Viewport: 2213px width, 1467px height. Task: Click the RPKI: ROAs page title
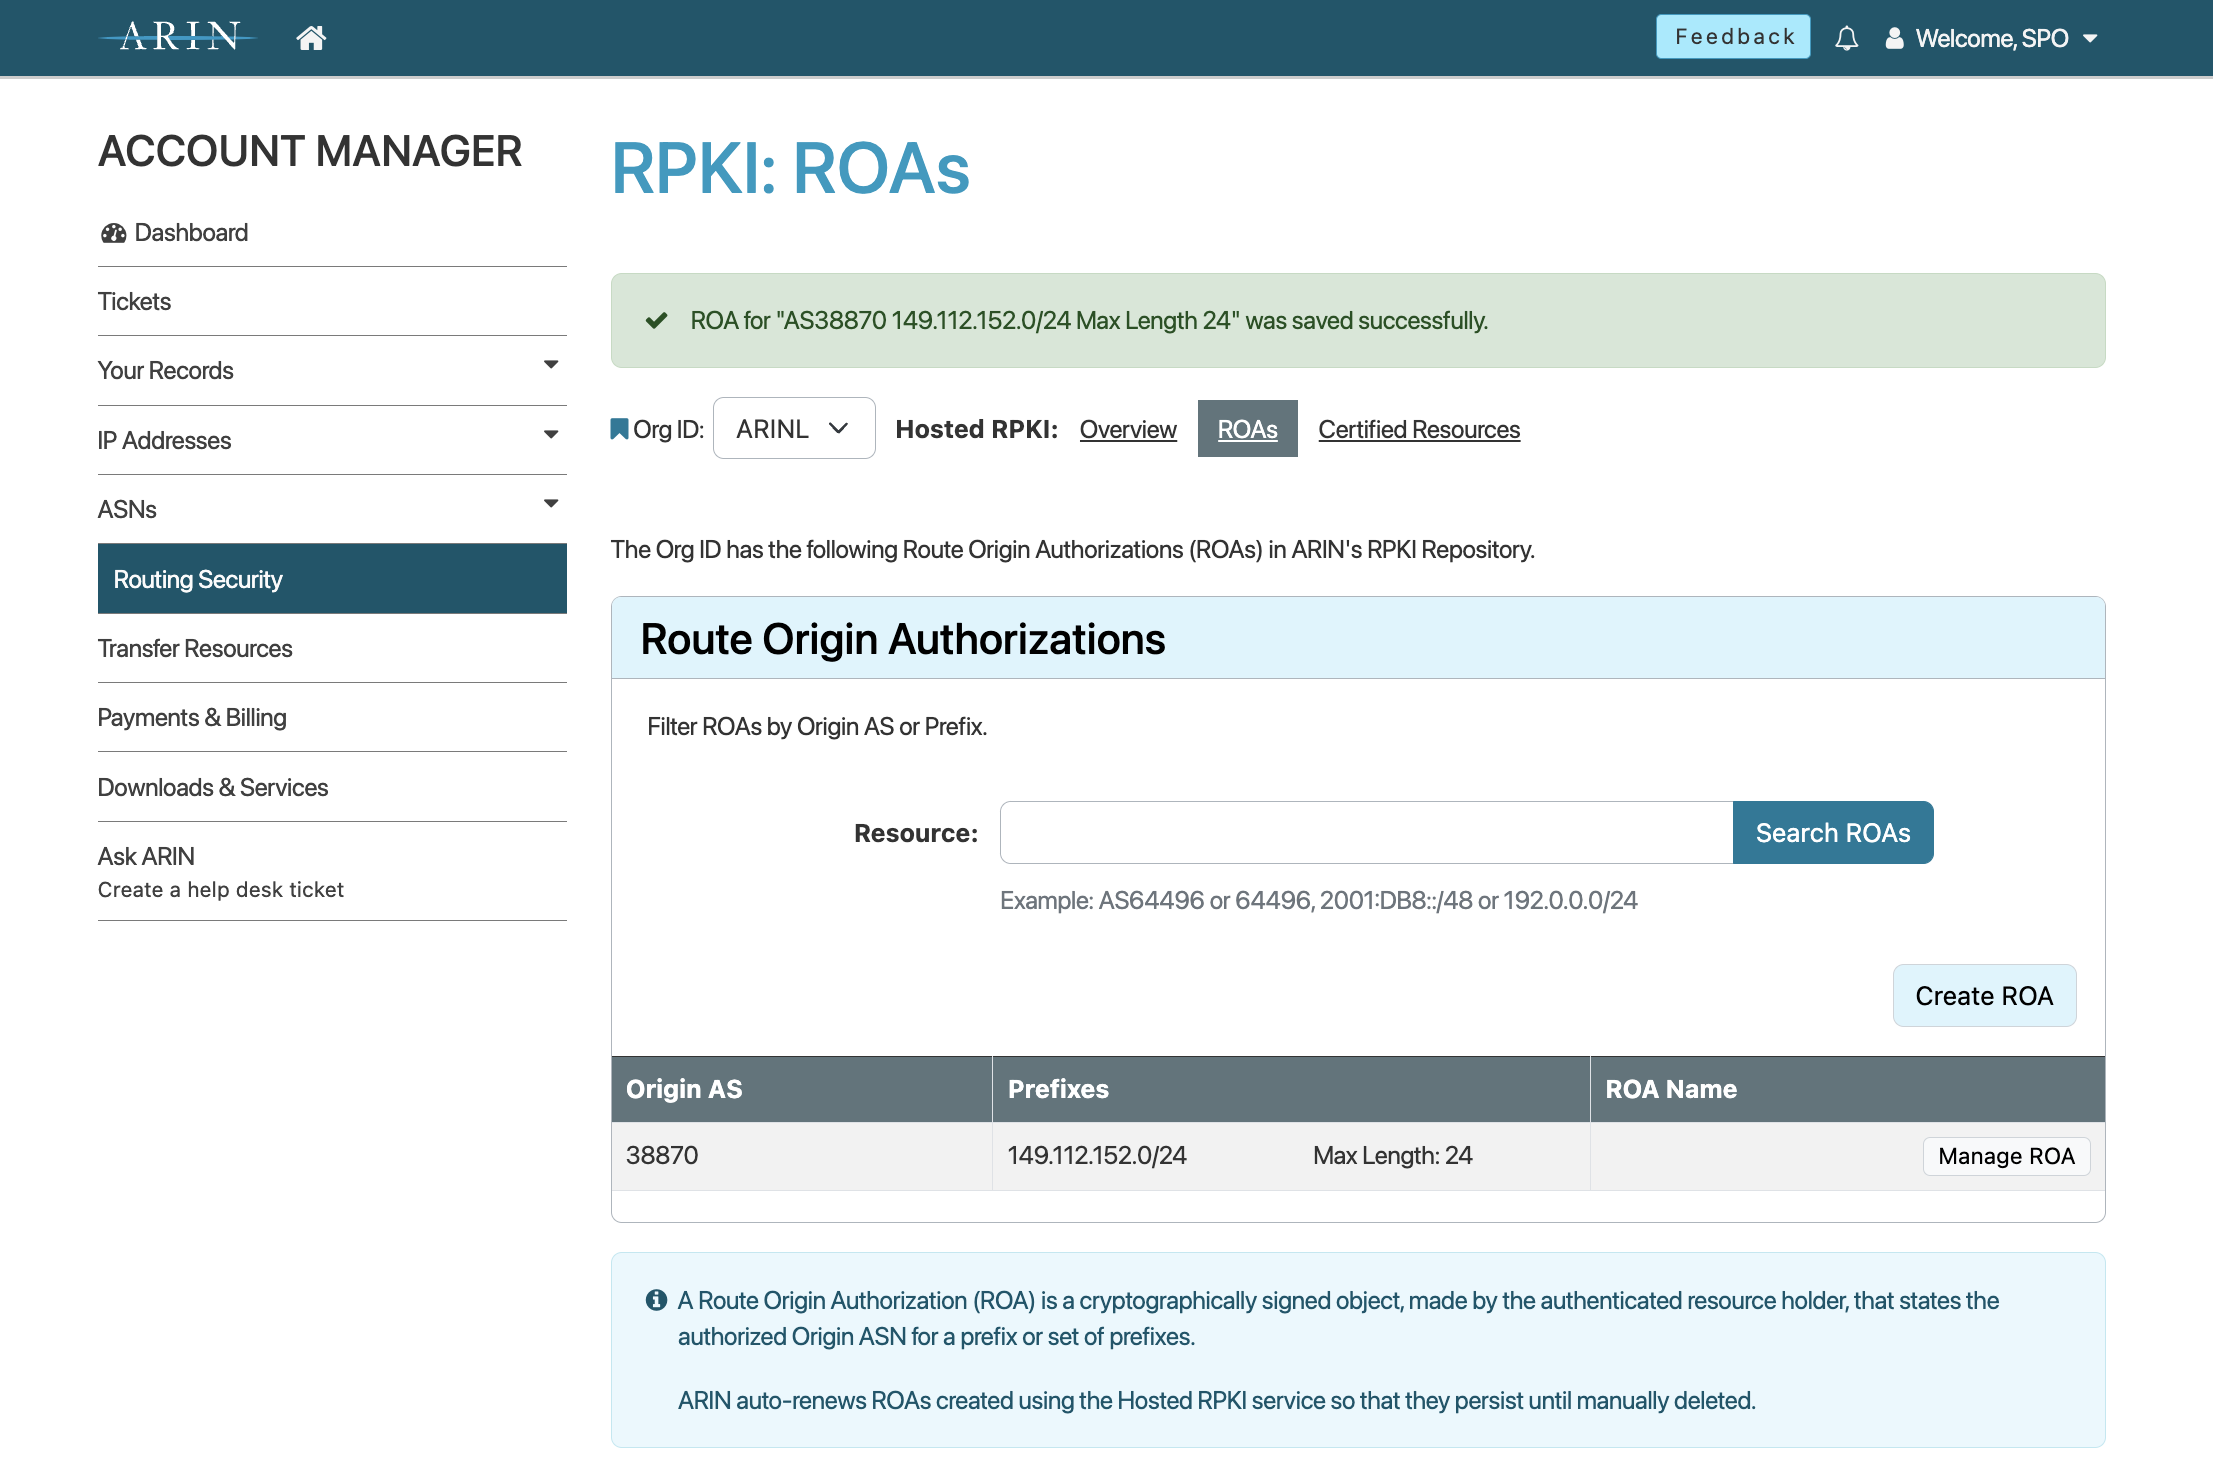click(x=790, y=168)
